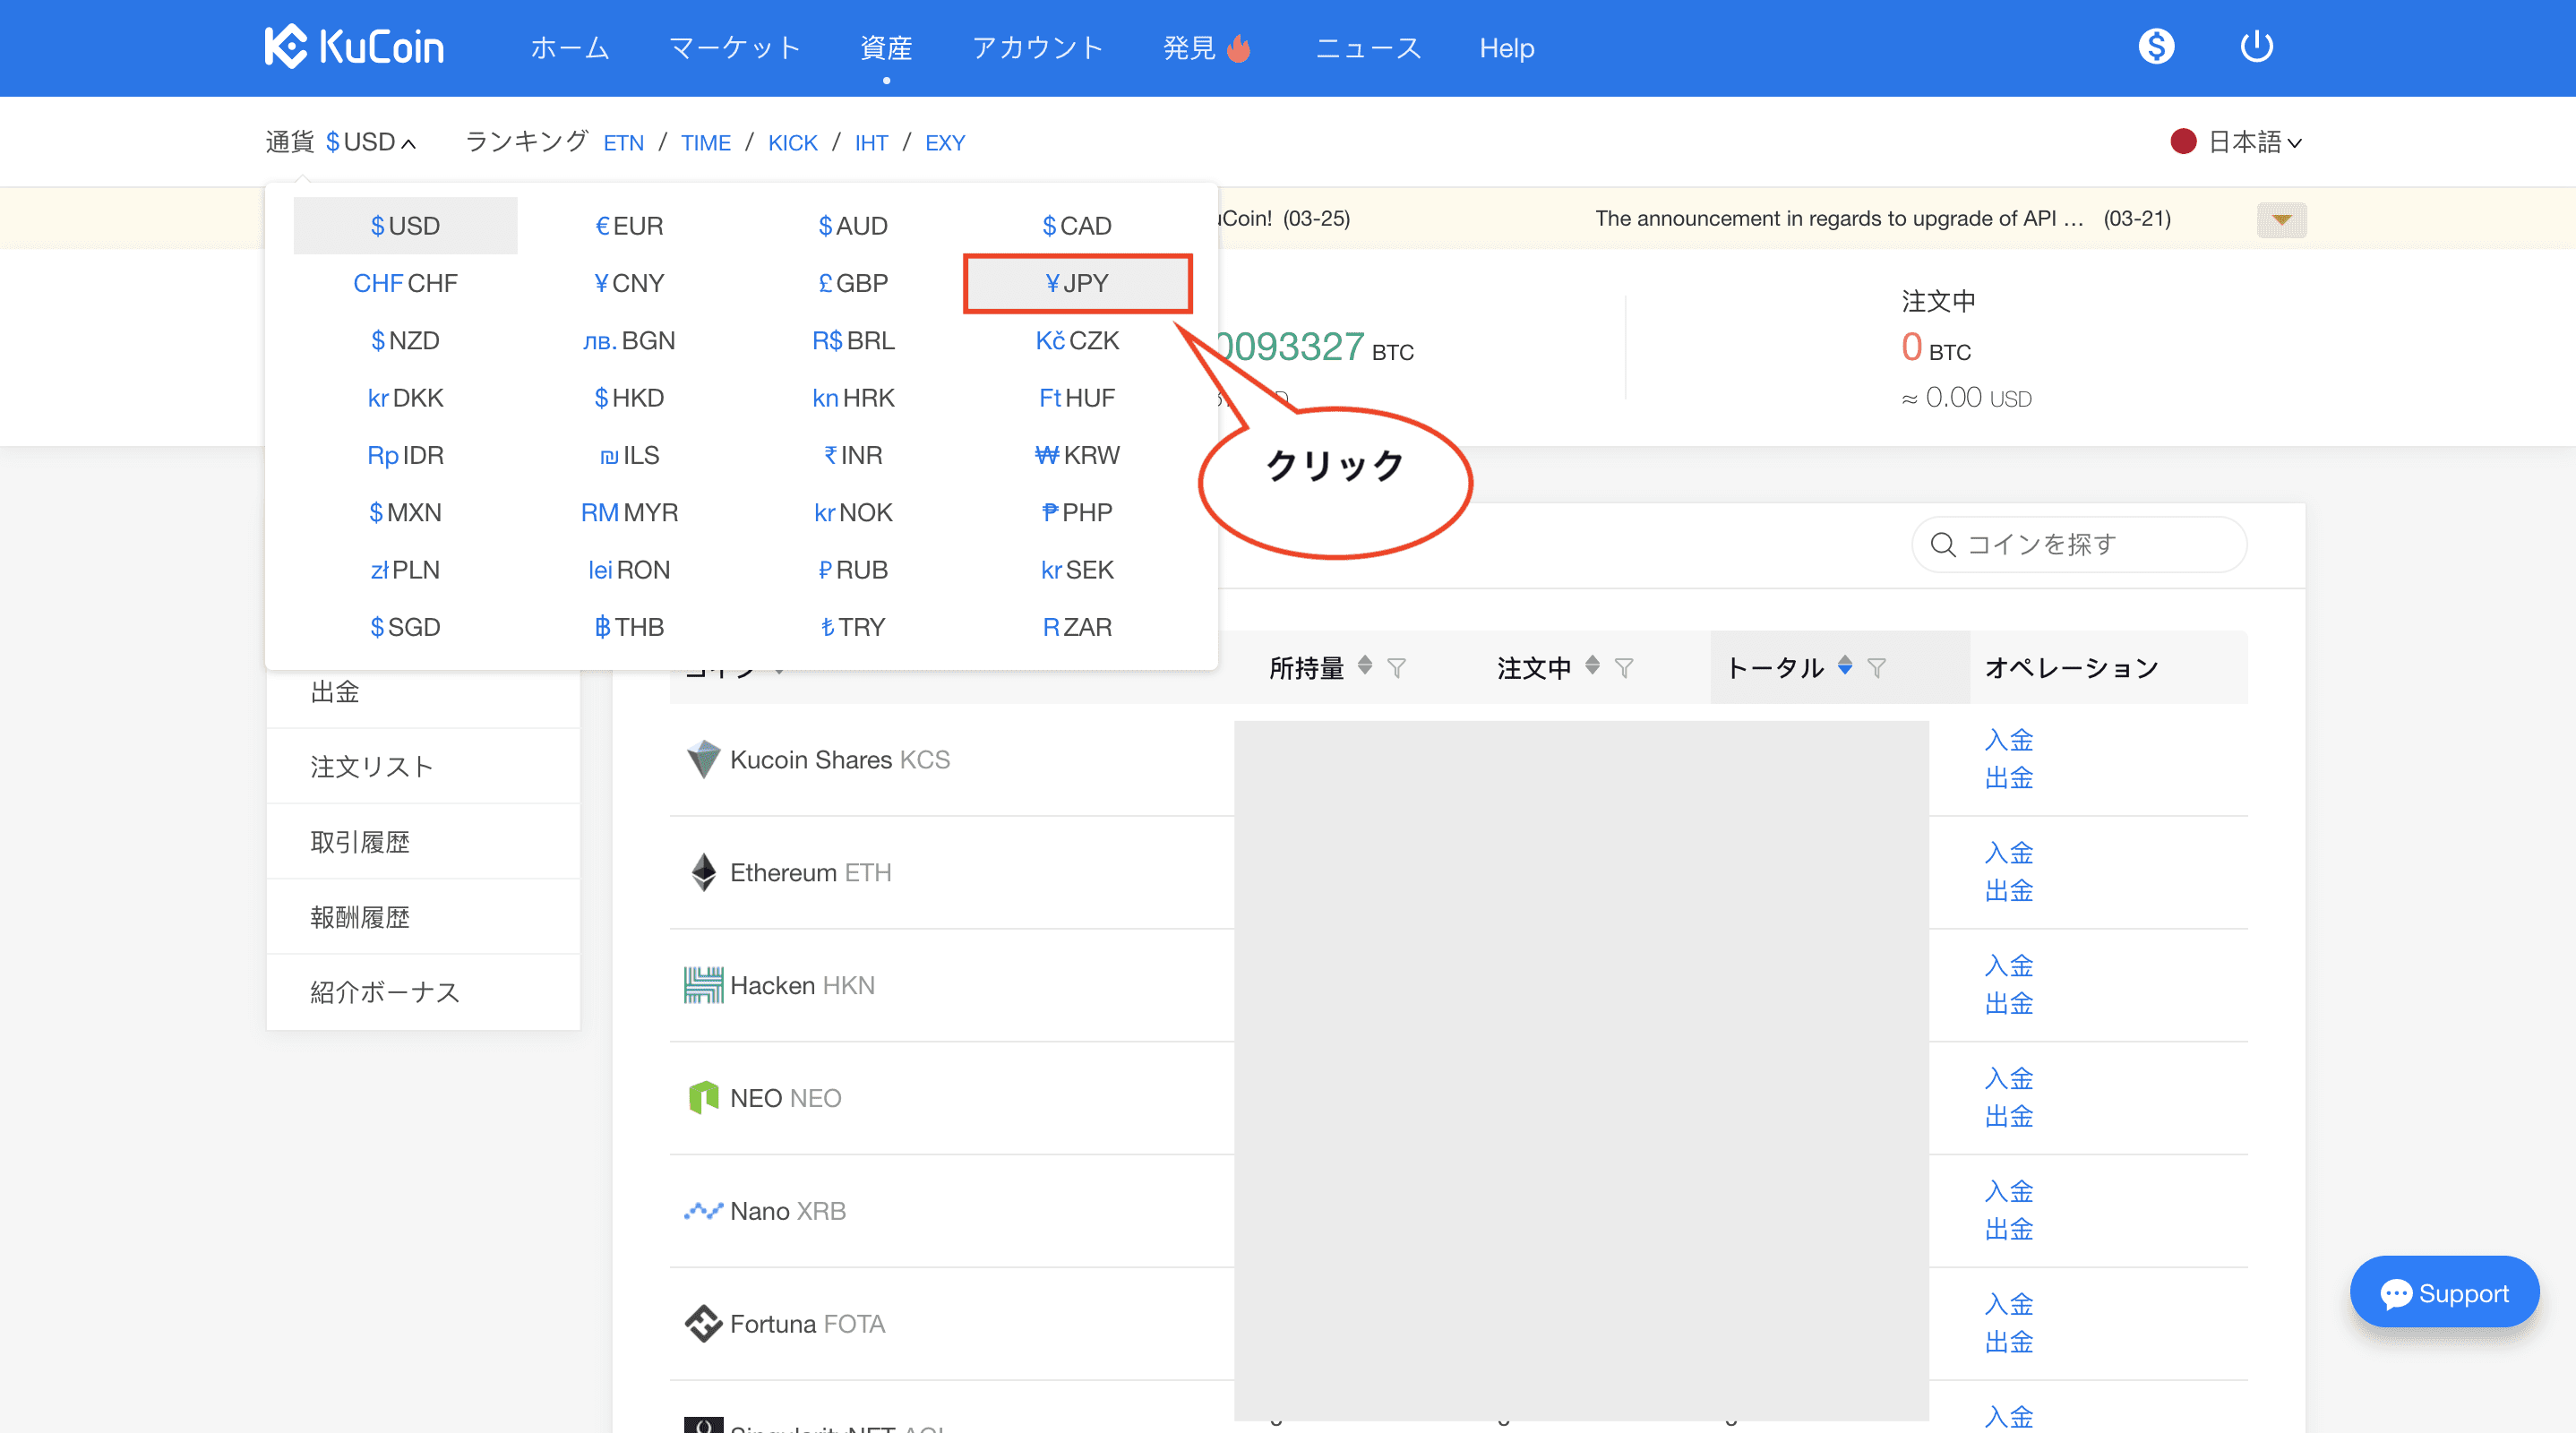Image resolution: width=2576 pixels, height=1433 pixels.
Task: Expand the announcements yellow arrow
Action: [2281, 219]
